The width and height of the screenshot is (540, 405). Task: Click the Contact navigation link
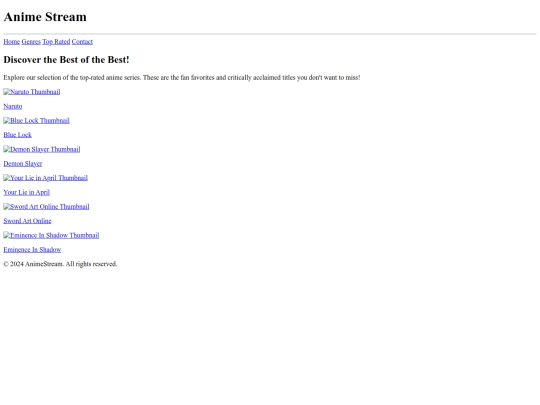point(82,42)
